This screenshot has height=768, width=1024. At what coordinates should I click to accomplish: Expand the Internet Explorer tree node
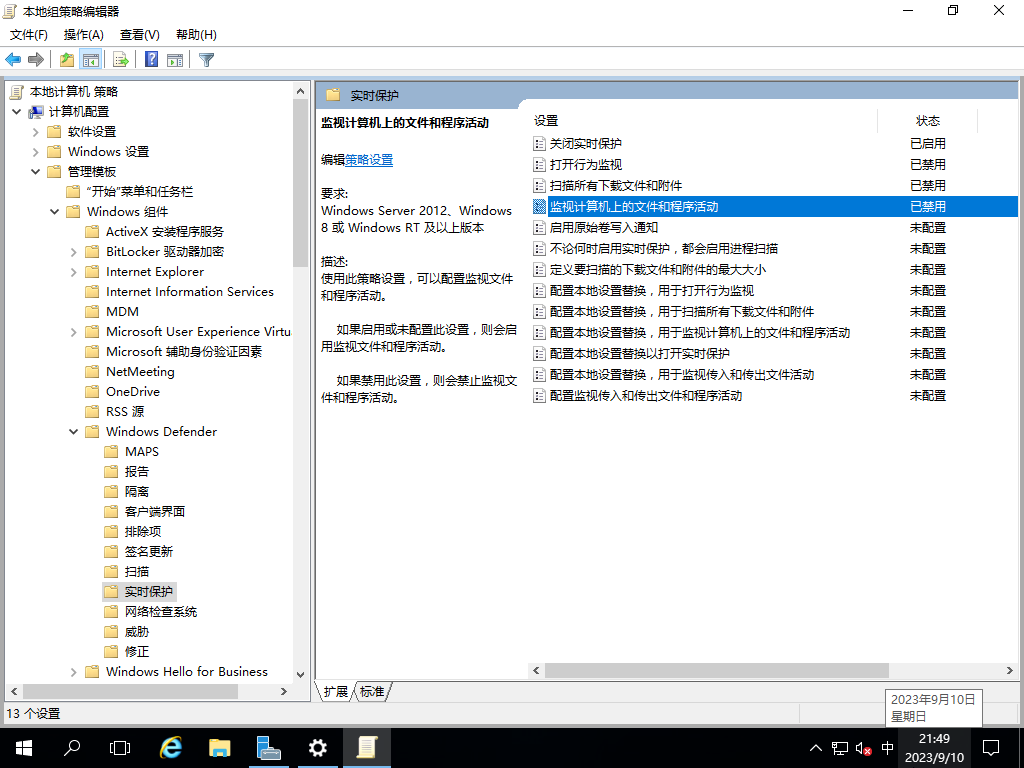74,272
